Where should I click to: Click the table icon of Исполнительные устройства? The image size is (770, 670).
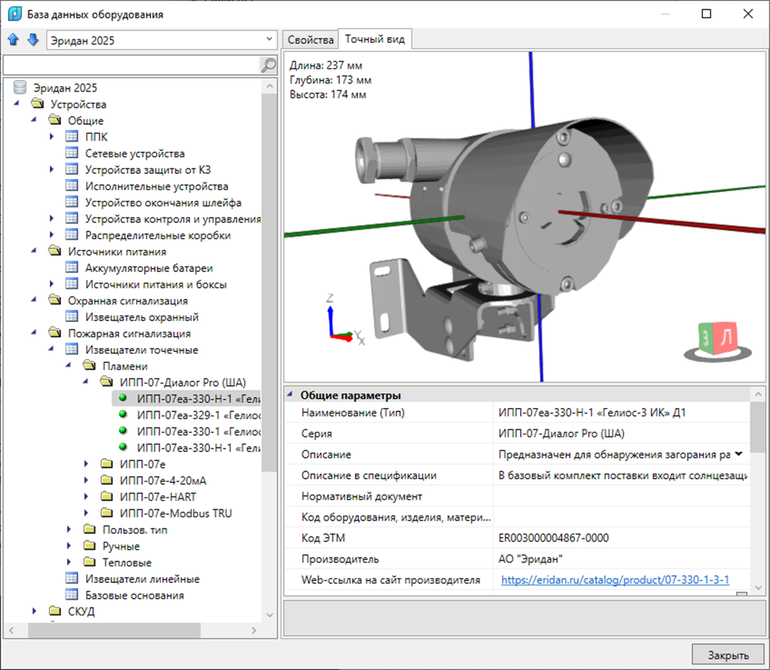(x=72, y=186)
